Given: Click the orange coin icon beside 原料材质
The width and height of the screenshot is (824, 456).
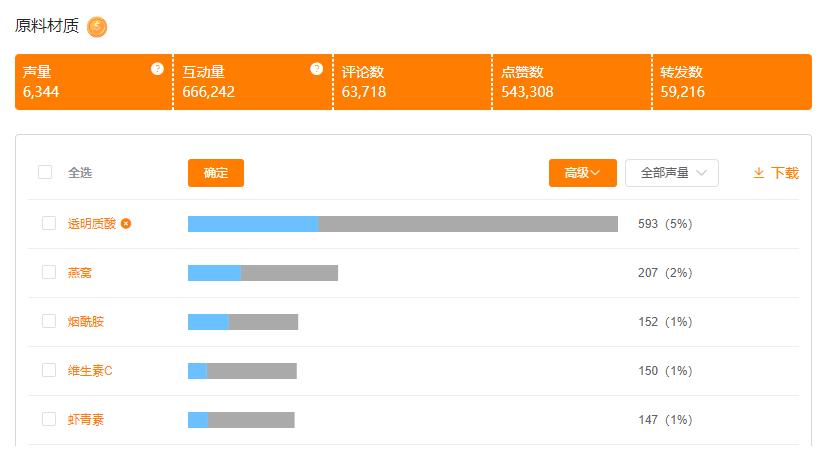Looking at the screenshot, I should [97, 27].
